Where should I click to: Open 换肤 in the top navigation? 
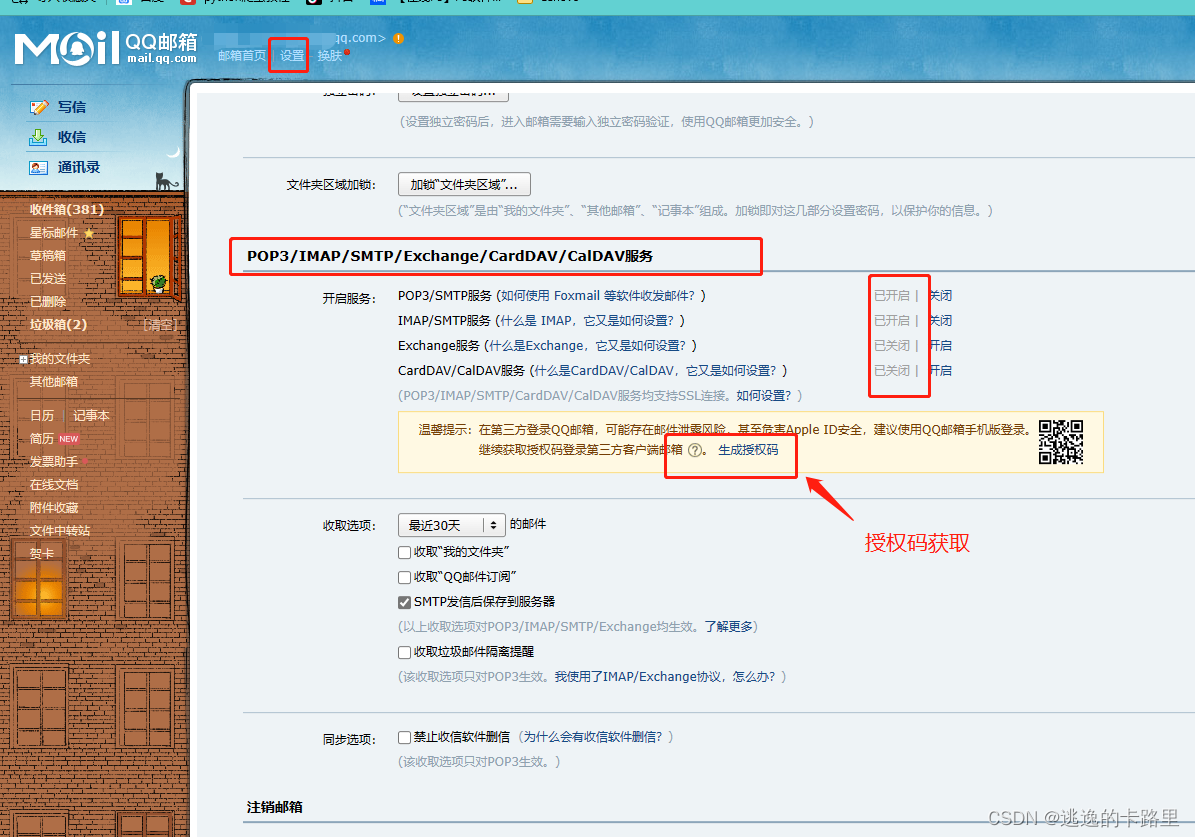(x=330, y=56)
